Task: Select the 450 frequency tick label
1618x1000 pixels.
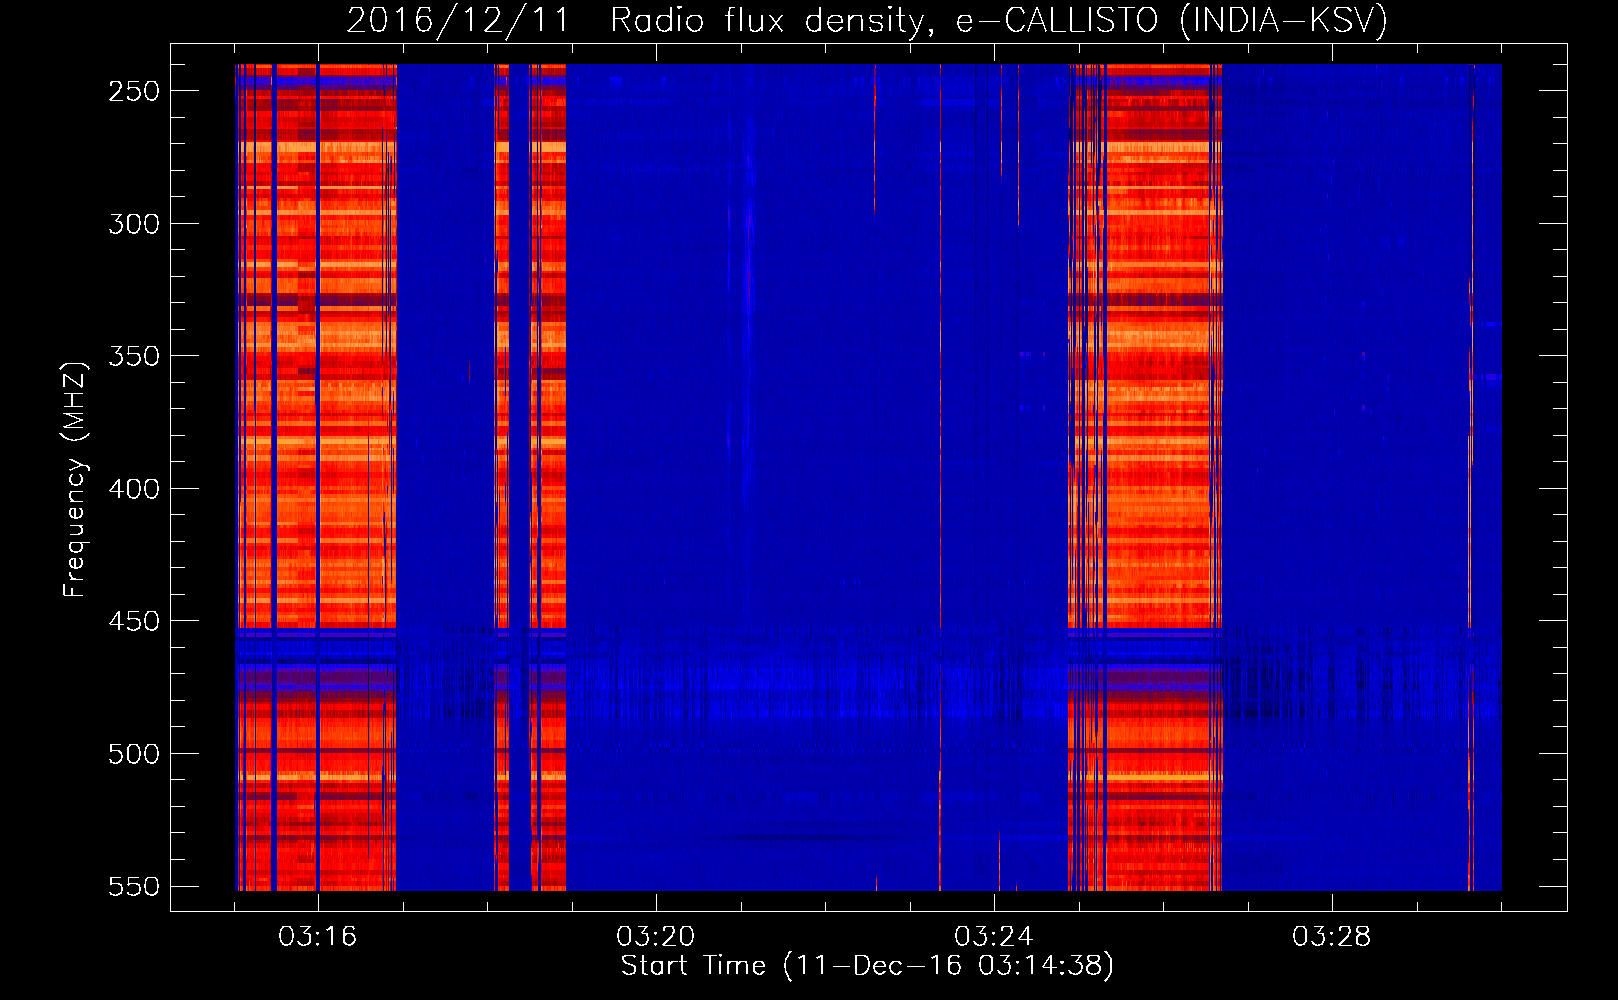Action: pyautogui.click(x=134, y=621)
